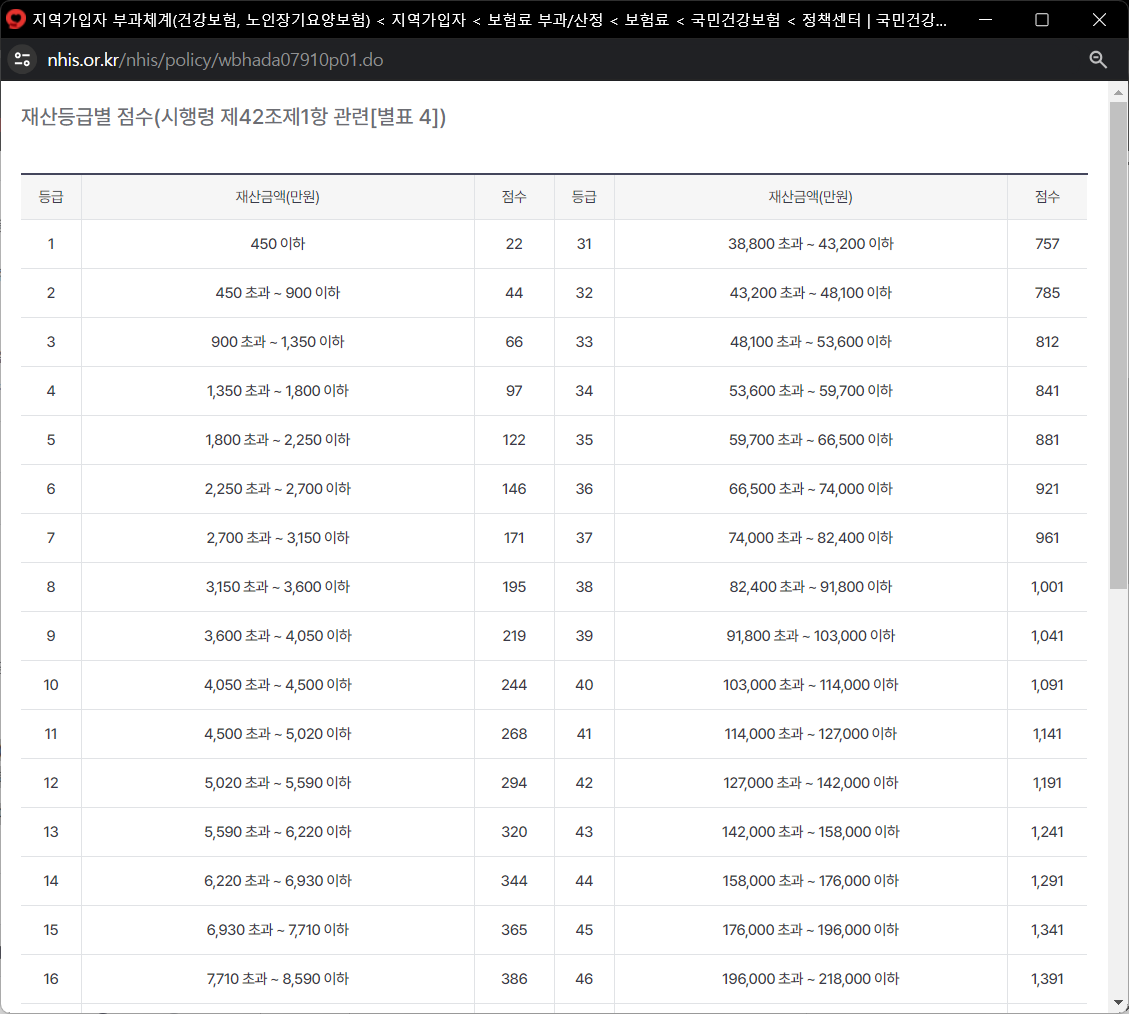Viewport: 1129px width, 1014px height.
Task: Click the cell '53,600 초과 ~ 59,700 이하'
Action: (811, 391)
